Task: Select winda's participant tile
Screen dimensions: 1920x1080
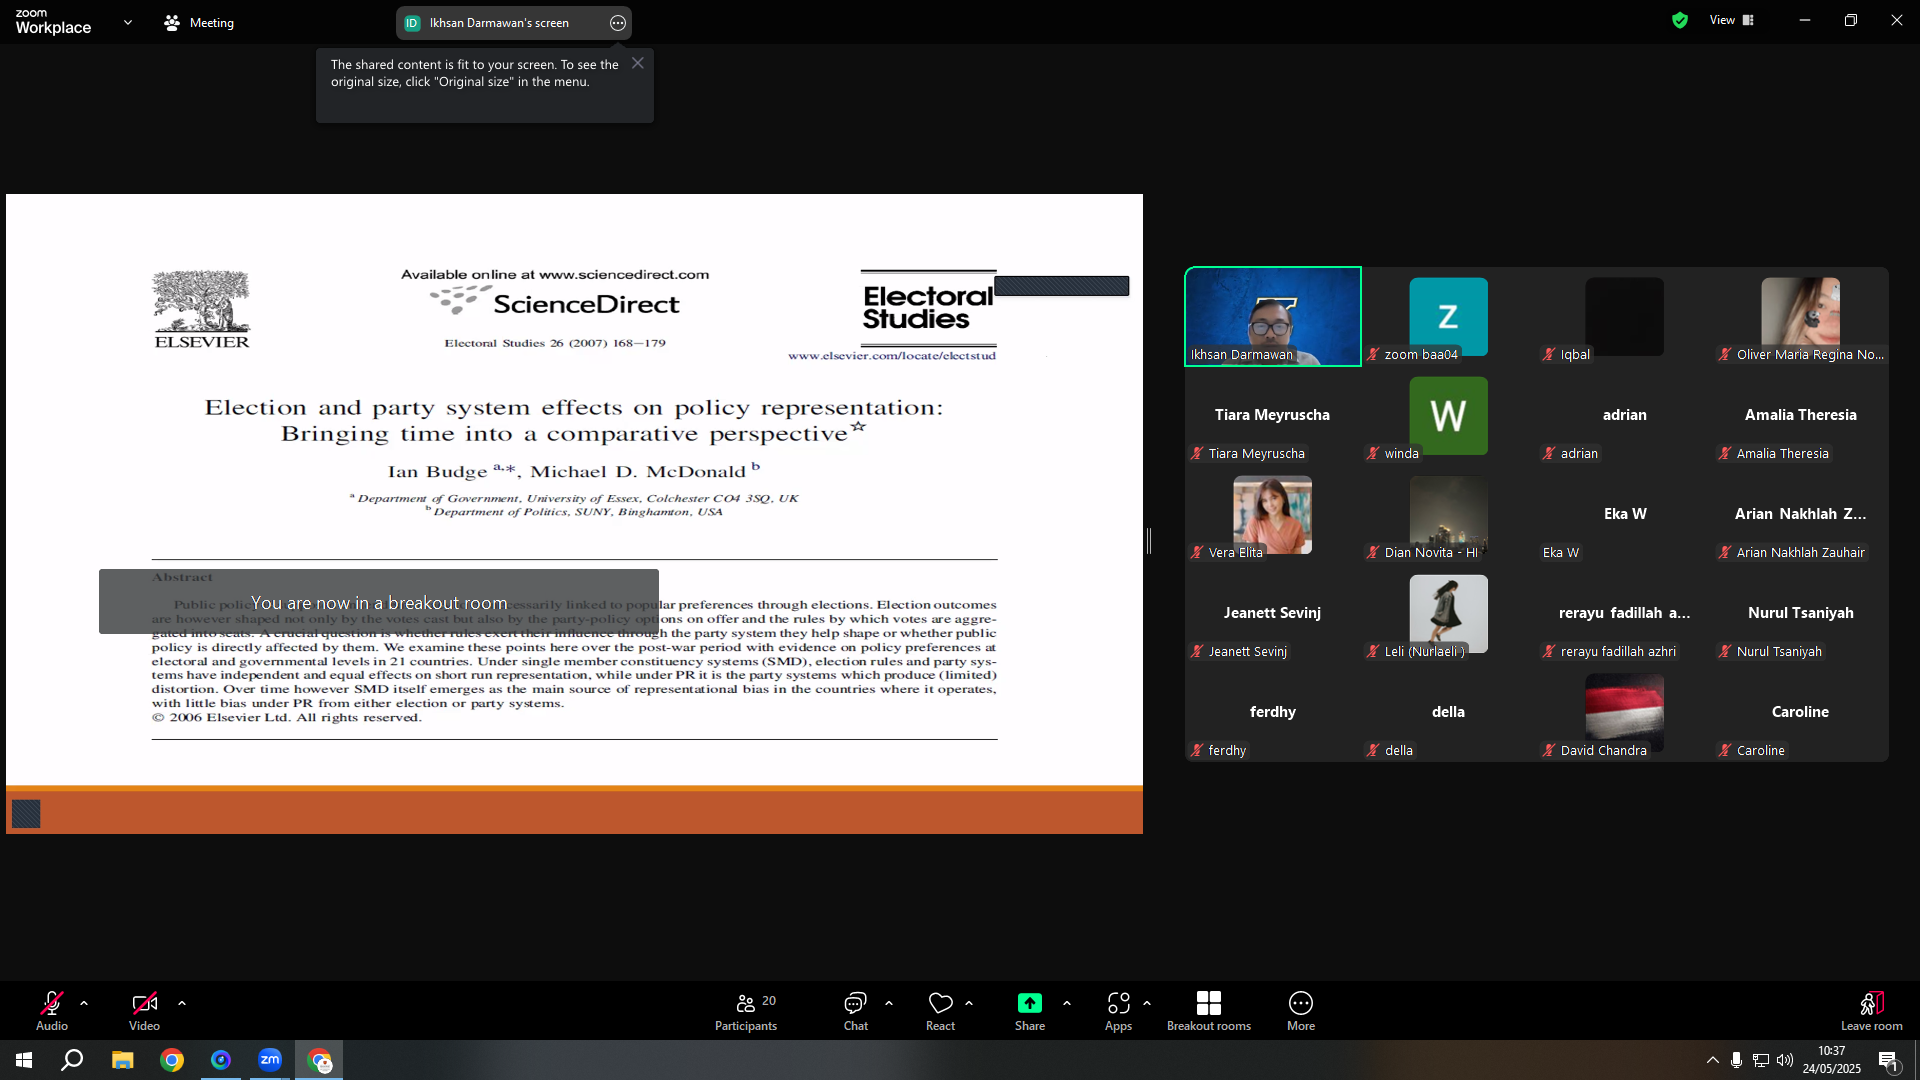Action: tap(1448, 415)
